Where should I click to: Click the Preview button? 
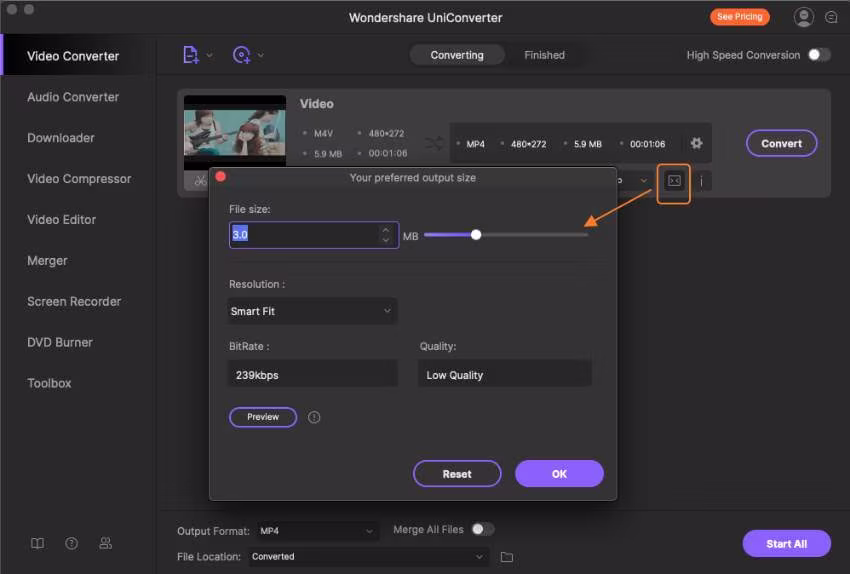(x=263, y=417)
